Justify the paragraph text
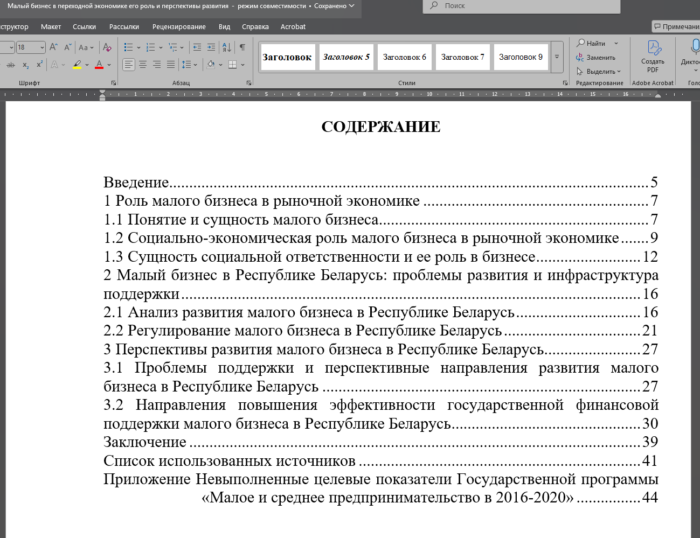This screenshot has height=538, width=700. click(171, 65)
